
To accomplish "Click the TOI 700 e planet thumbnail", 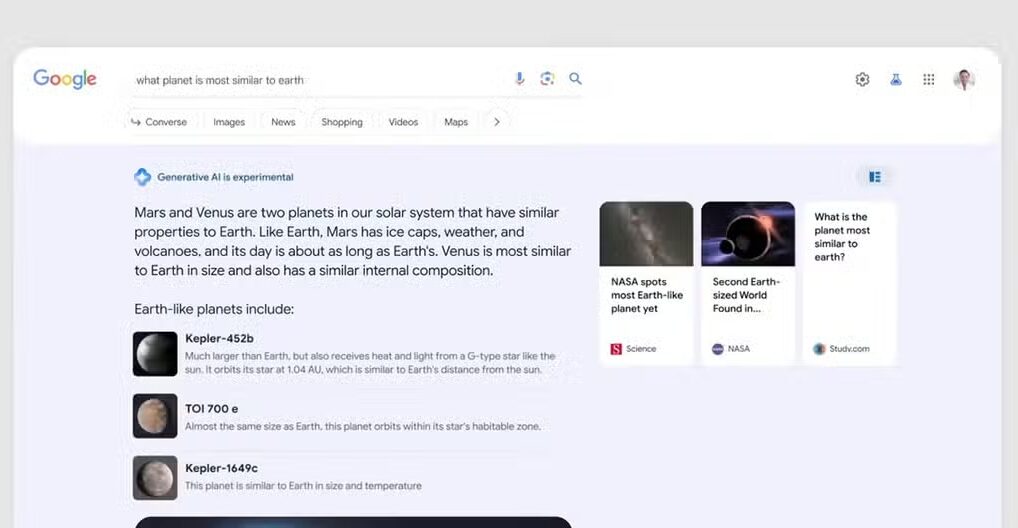I will point(155,416).
